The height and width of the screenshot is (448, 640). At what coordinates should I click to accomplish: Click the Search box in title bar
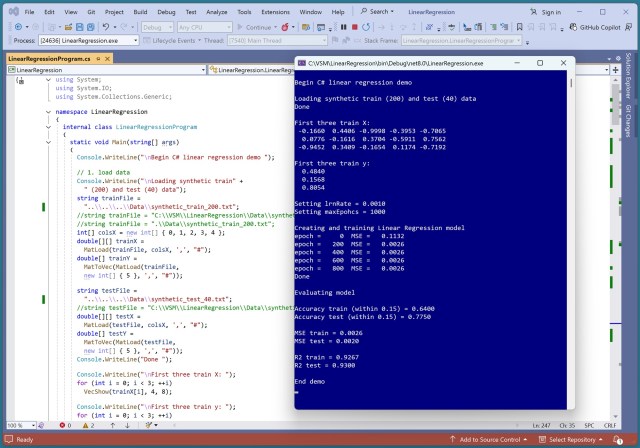tap(378, 11)
